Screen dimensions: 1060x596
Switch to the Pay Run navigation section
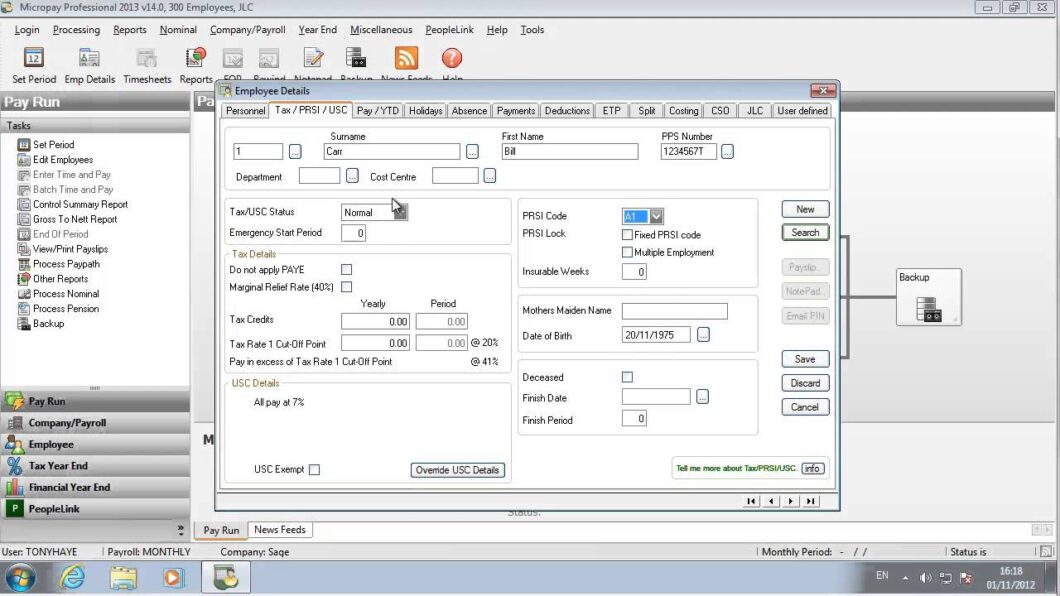pos(95,401)
